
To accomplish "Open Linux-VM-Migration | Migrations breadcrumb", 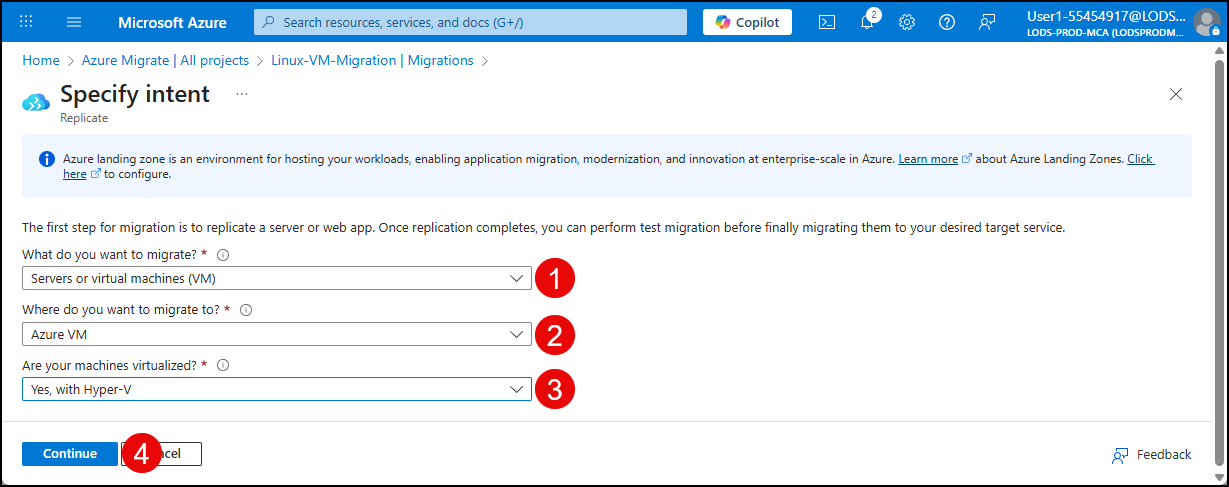I will pos(372,60).
